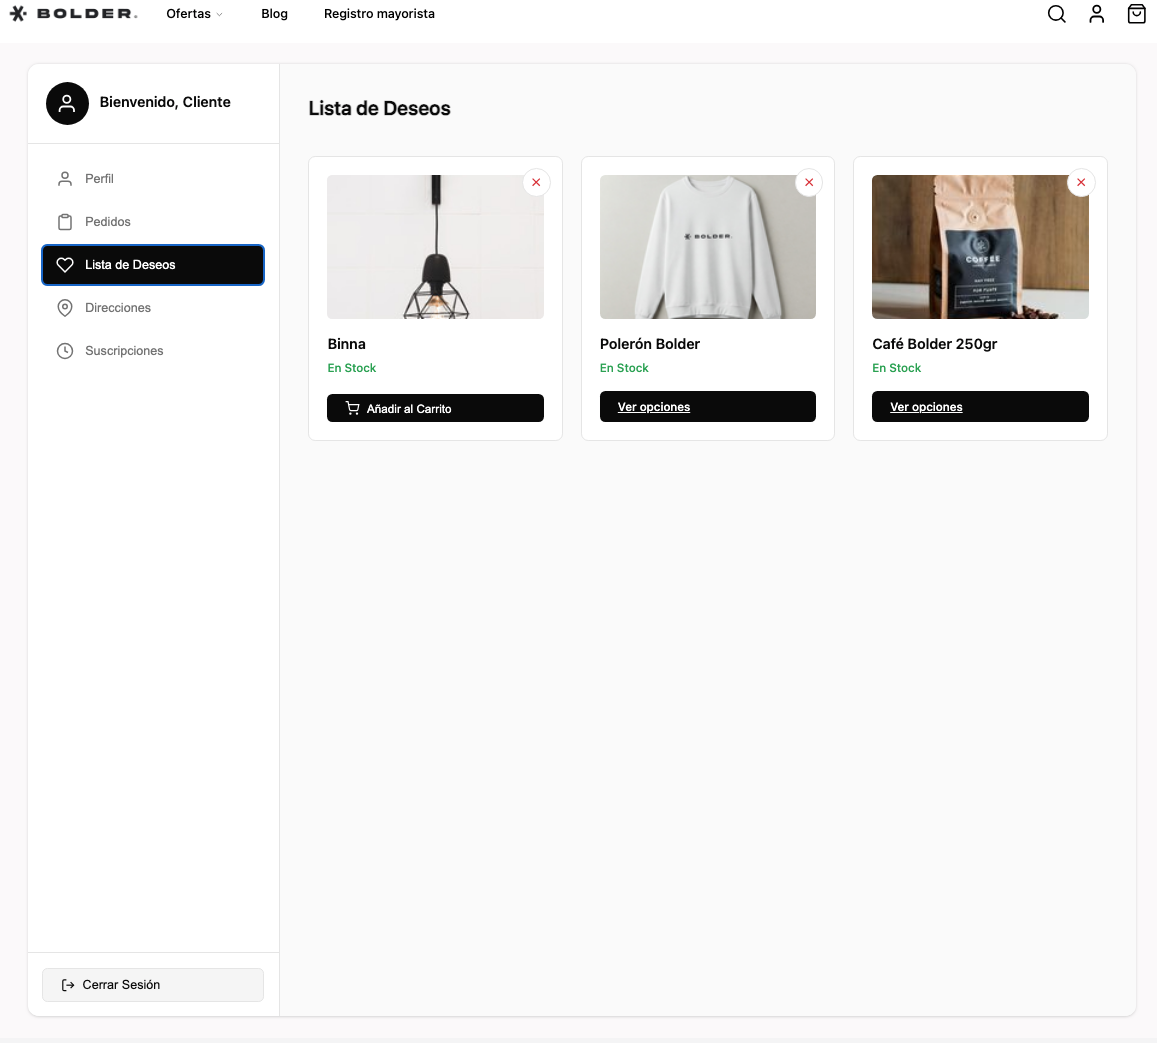Go to the Blog page

click(x=274, y=14)
